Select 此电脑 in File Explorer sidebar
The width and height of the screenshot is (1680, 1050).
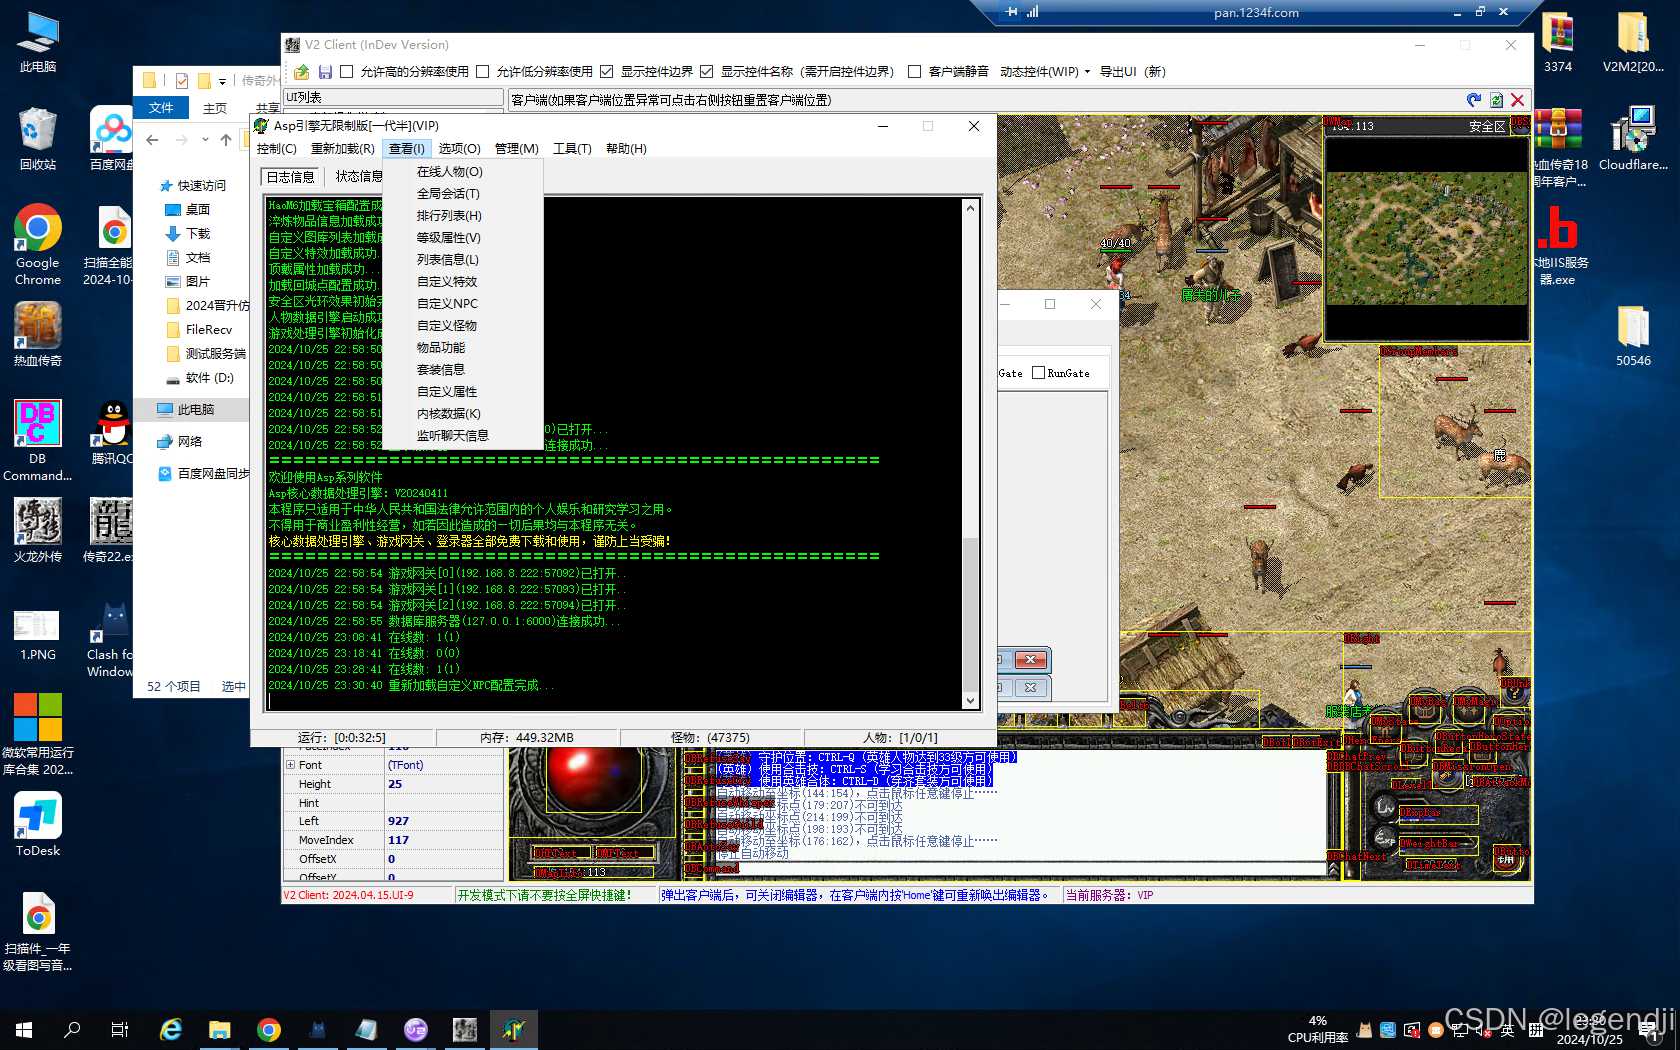click(196, 410)
